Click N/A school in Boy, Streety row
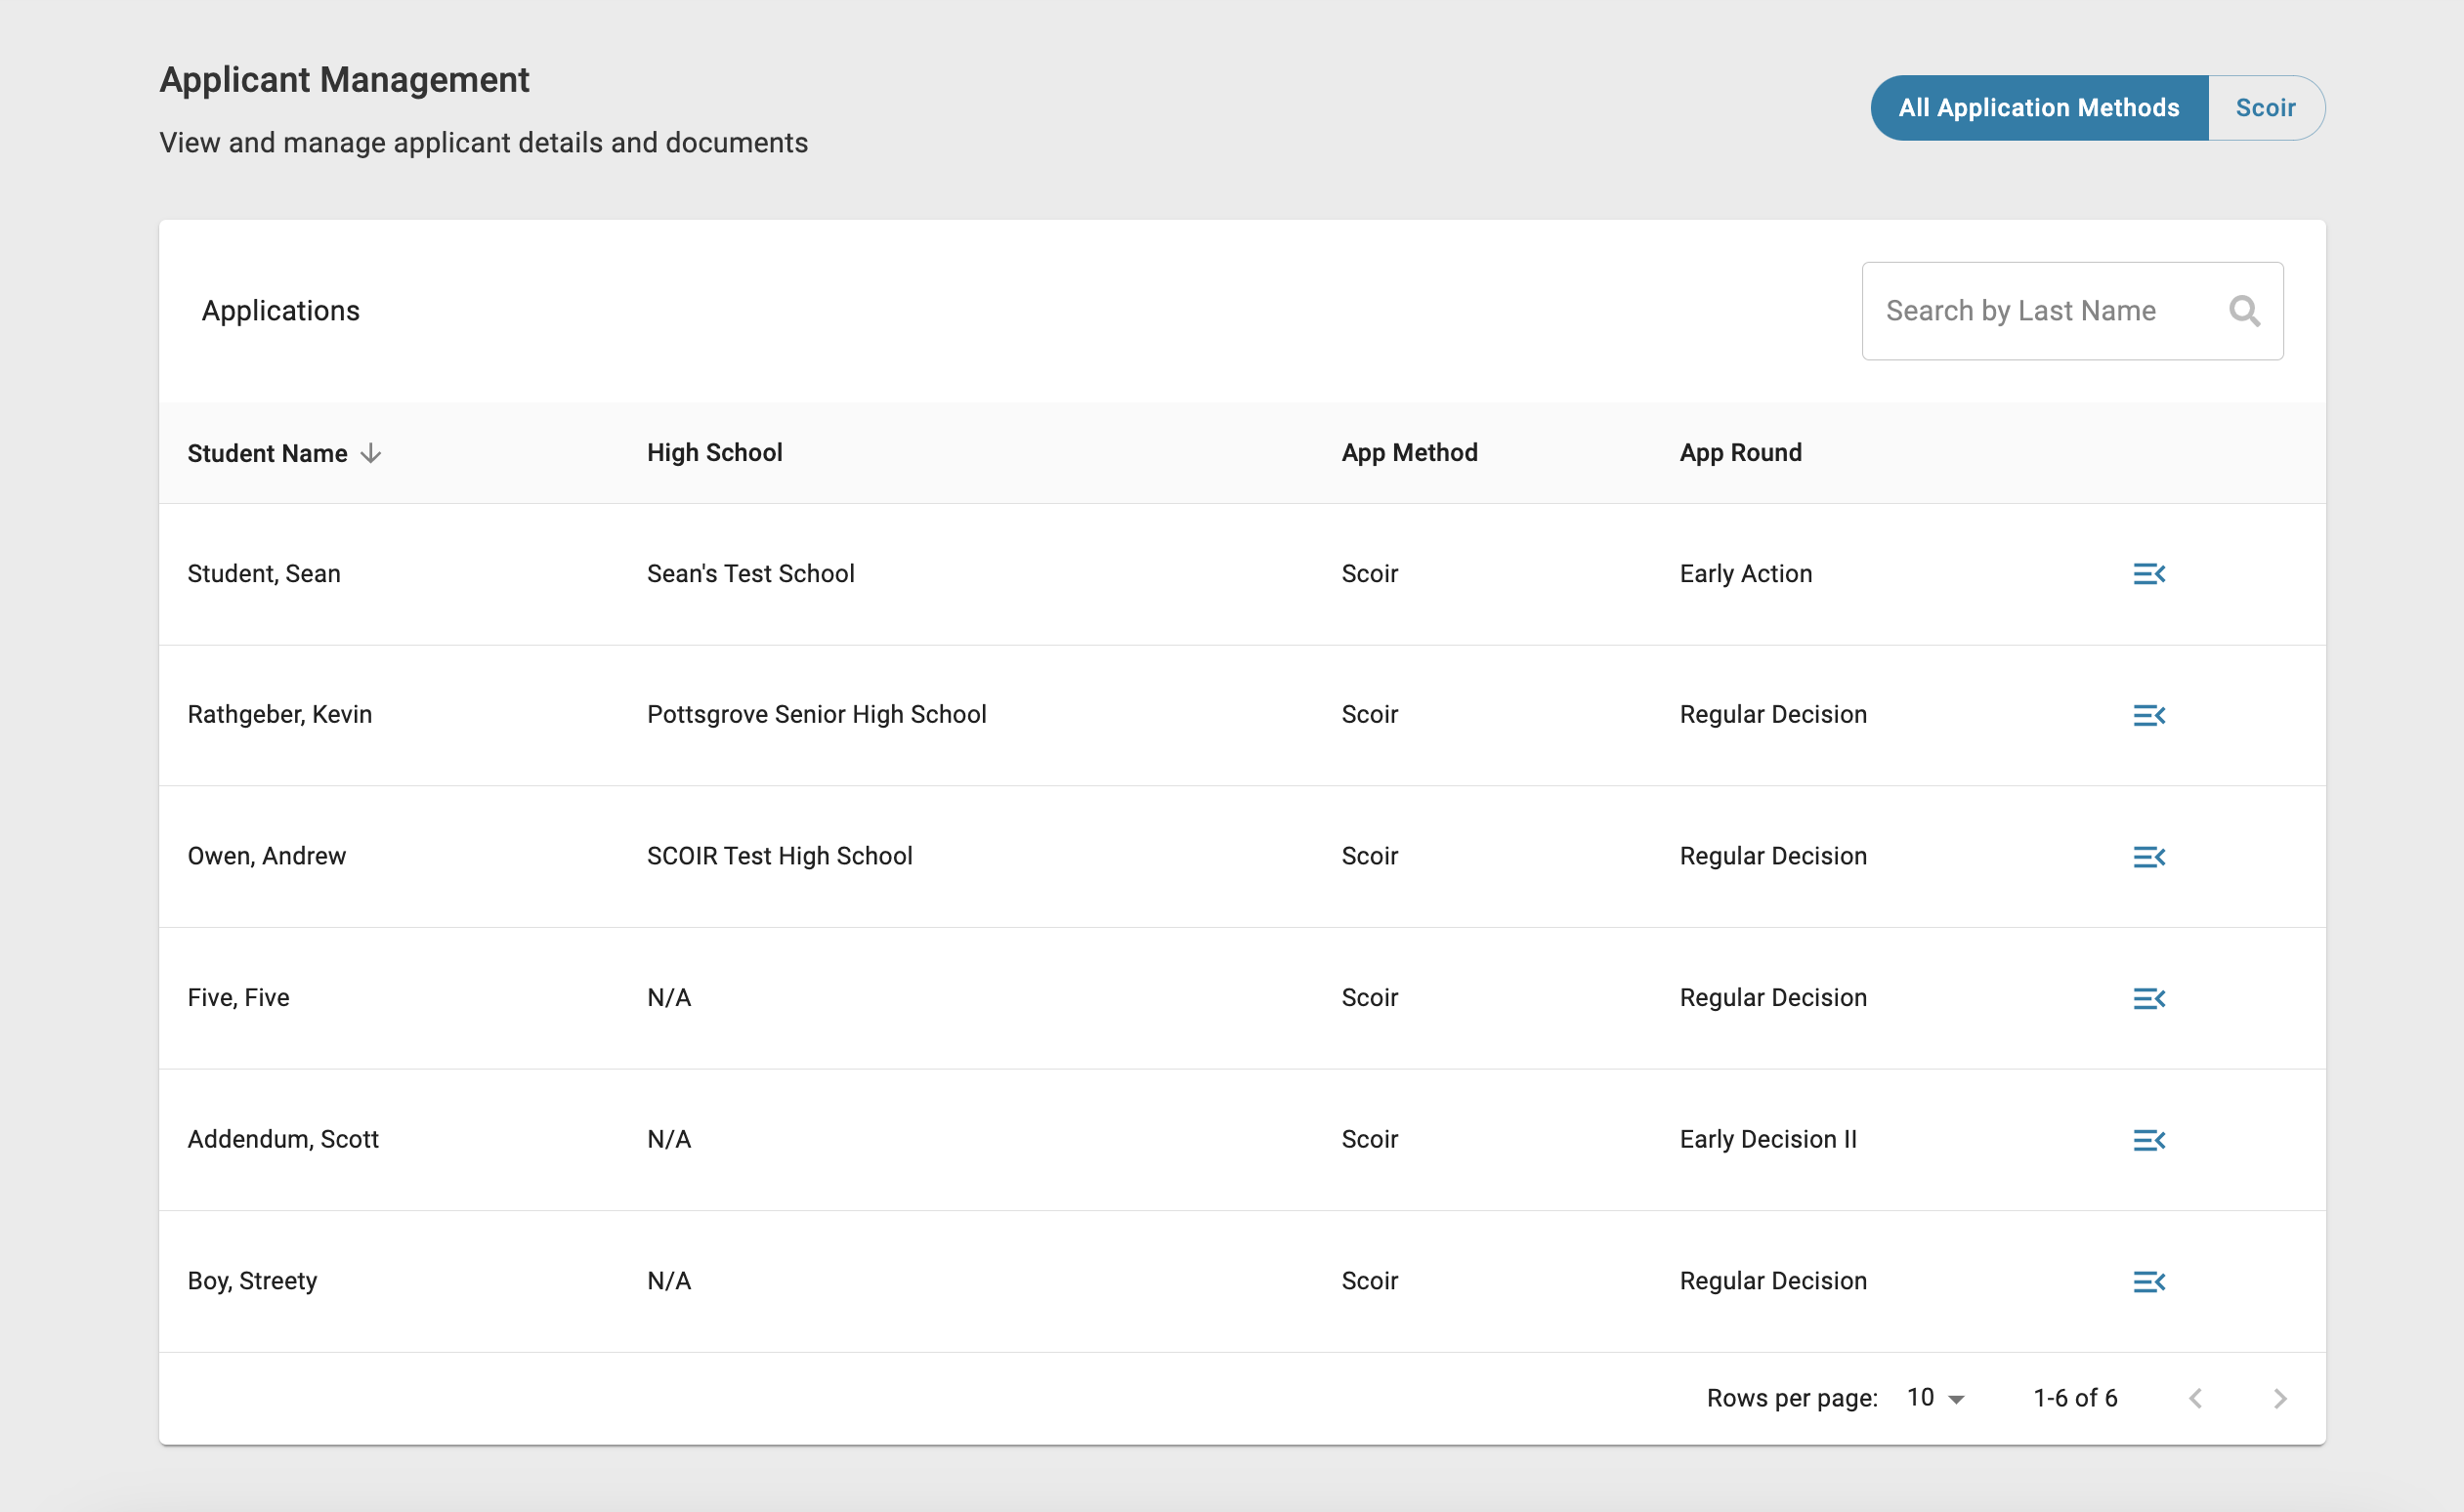The height and width of the screenshot is (1512, 2464). coord(669,1281)
